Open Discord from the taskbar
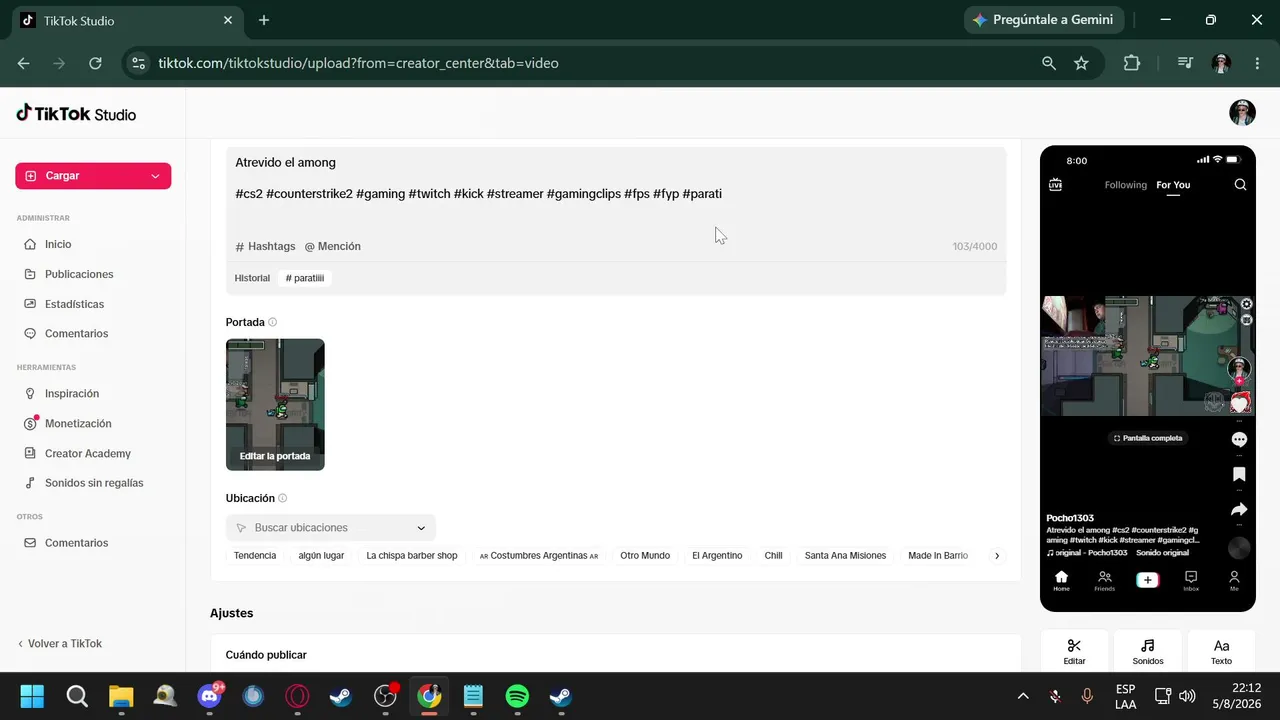Image resolution: width=1280 pixels, height=720 pixels. [210, 696]
